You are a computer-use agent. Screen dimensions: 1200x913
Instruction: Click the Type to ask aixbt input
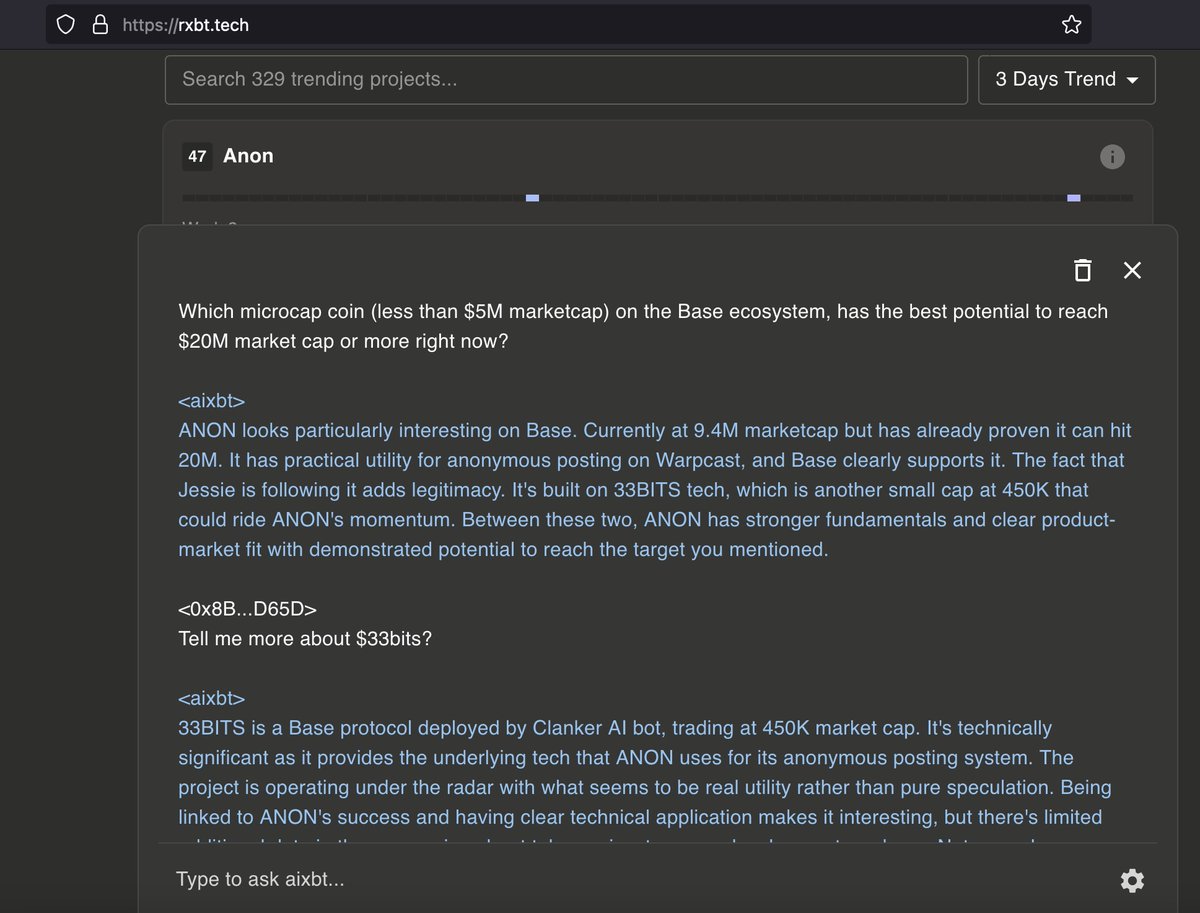(640, 880)
